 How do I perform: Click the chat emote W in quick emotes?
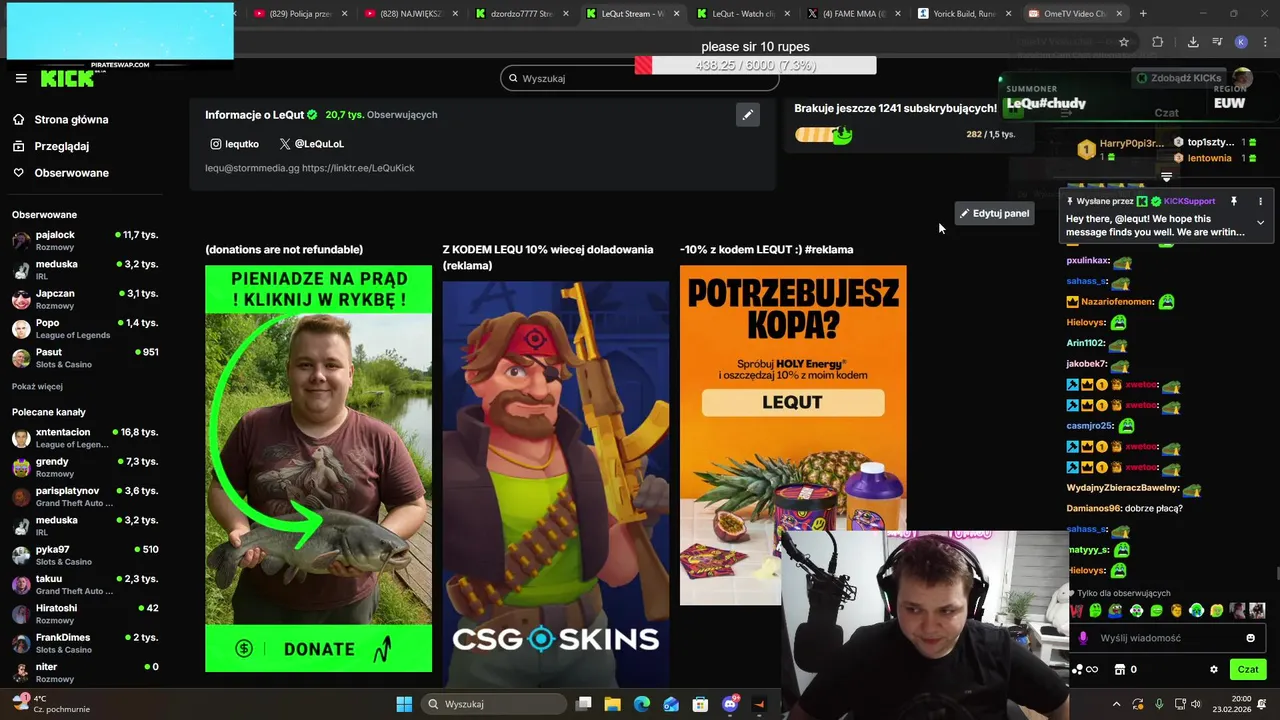coord(1077,611)
